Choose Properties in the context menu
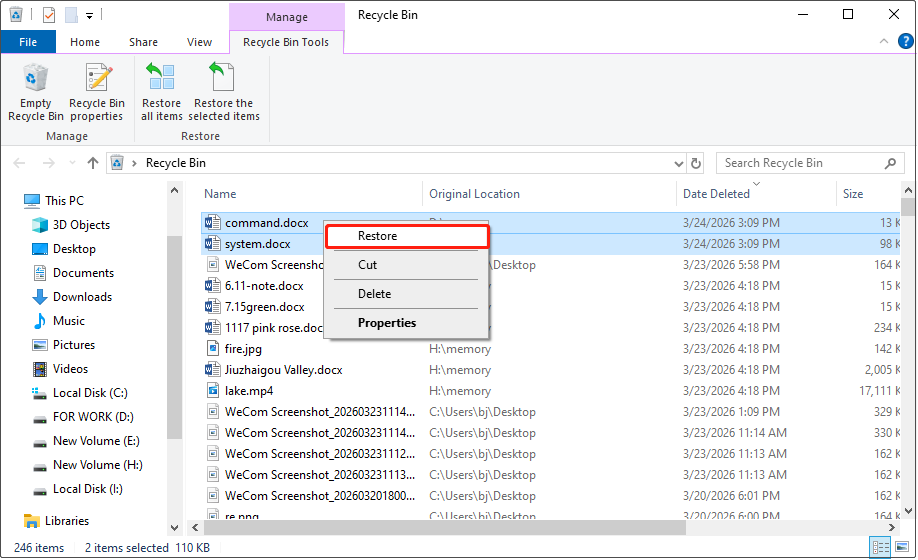 click(x=406, y=323)
